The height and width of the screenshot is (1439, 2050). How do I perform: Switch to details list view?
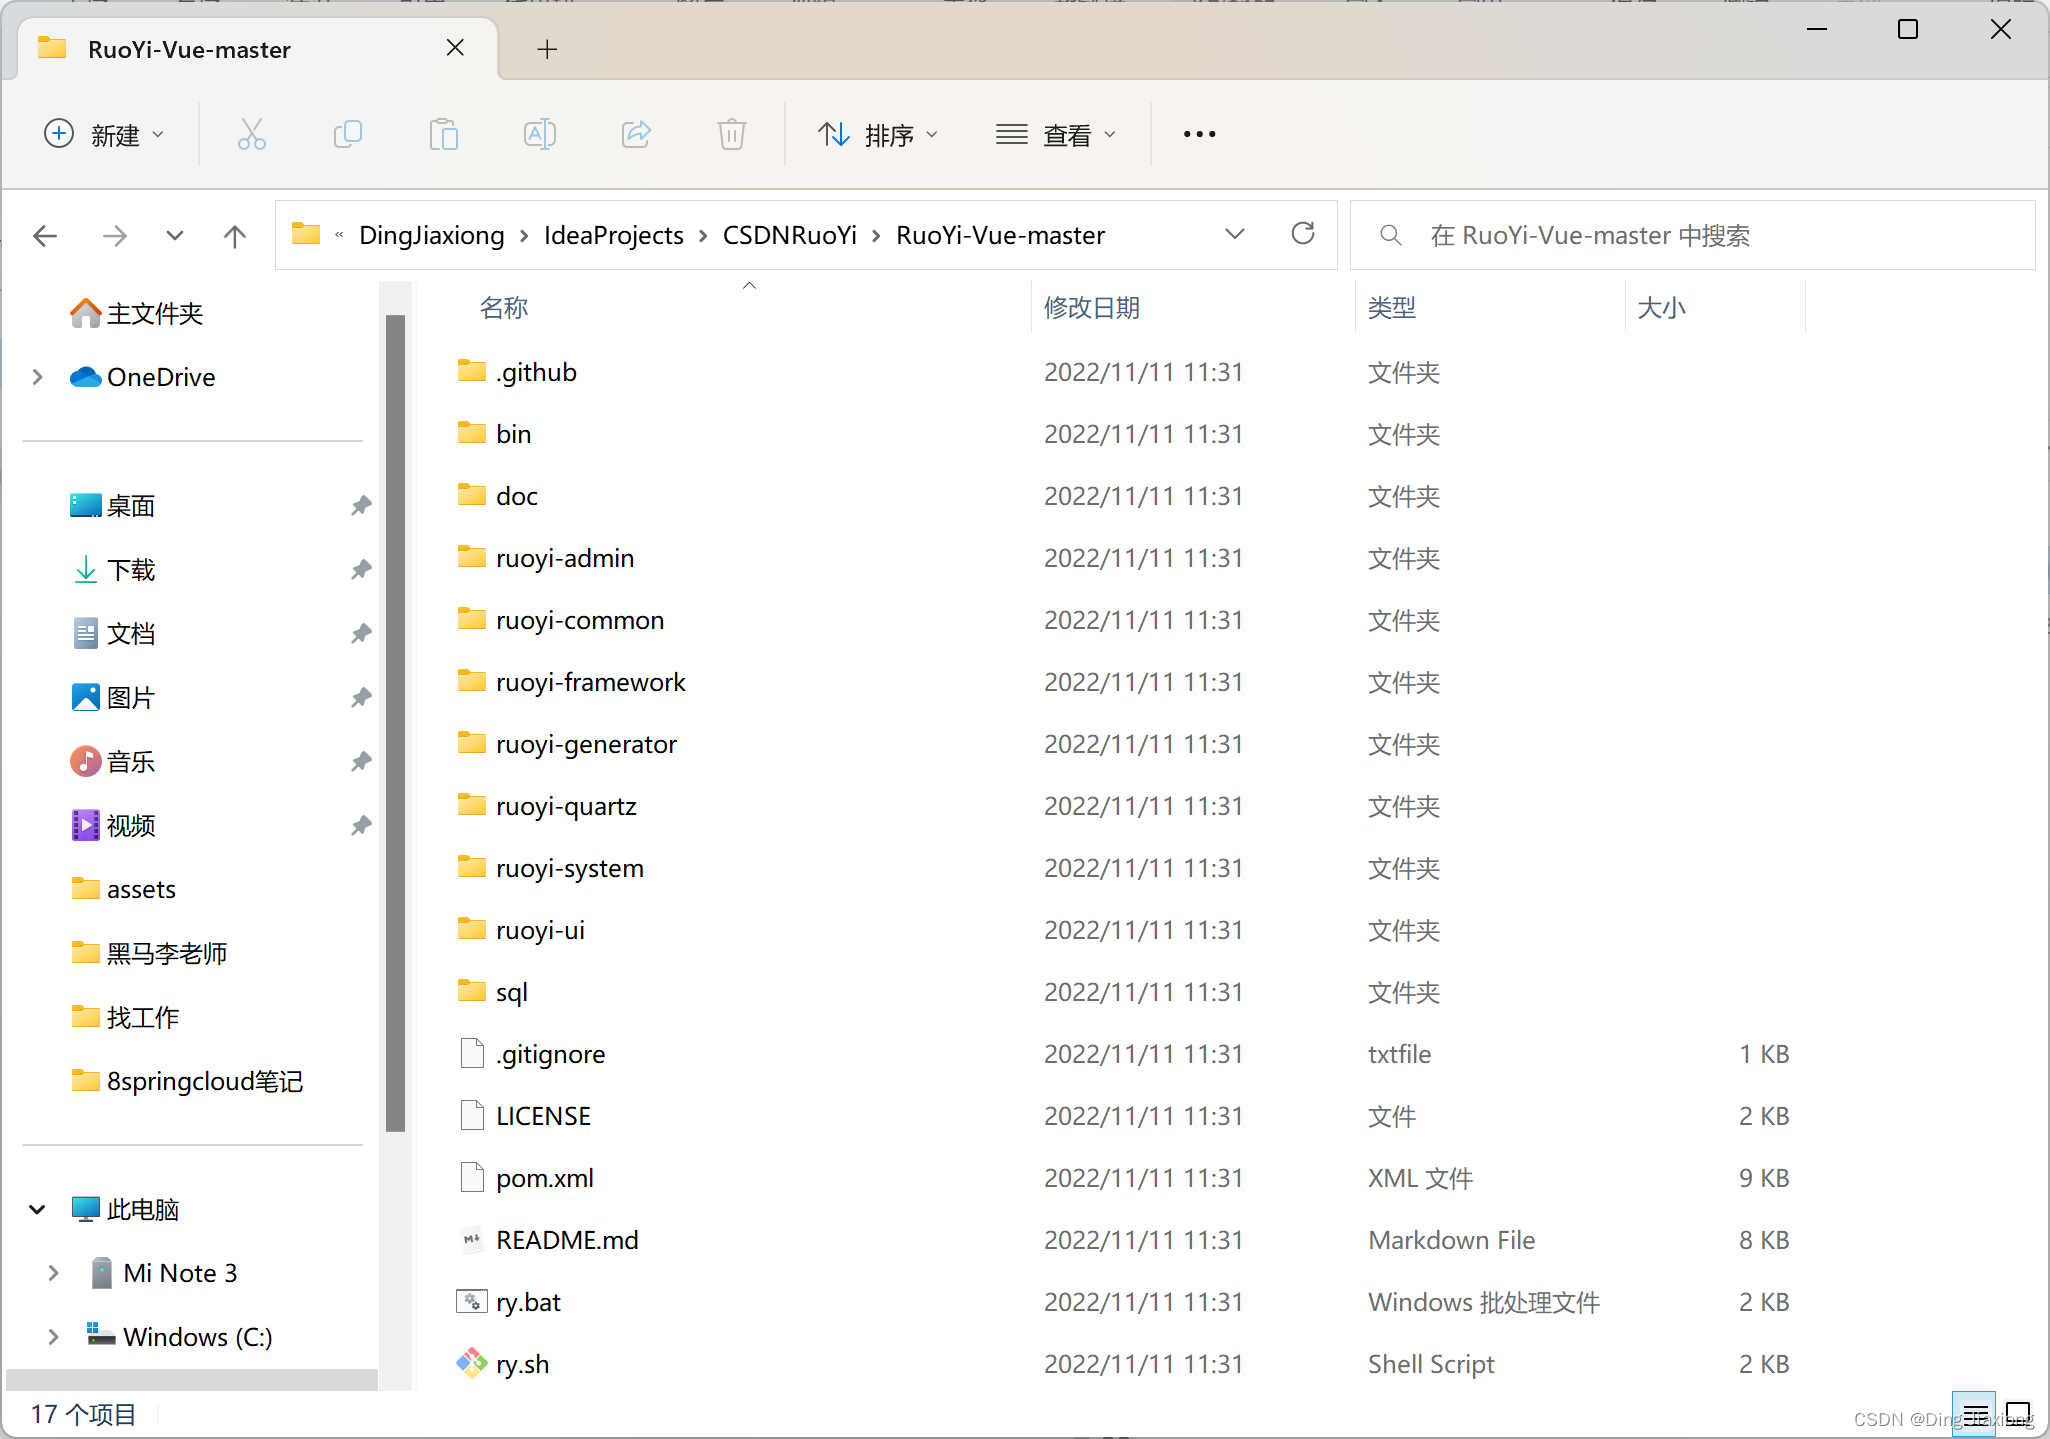click(1974, 1414)
